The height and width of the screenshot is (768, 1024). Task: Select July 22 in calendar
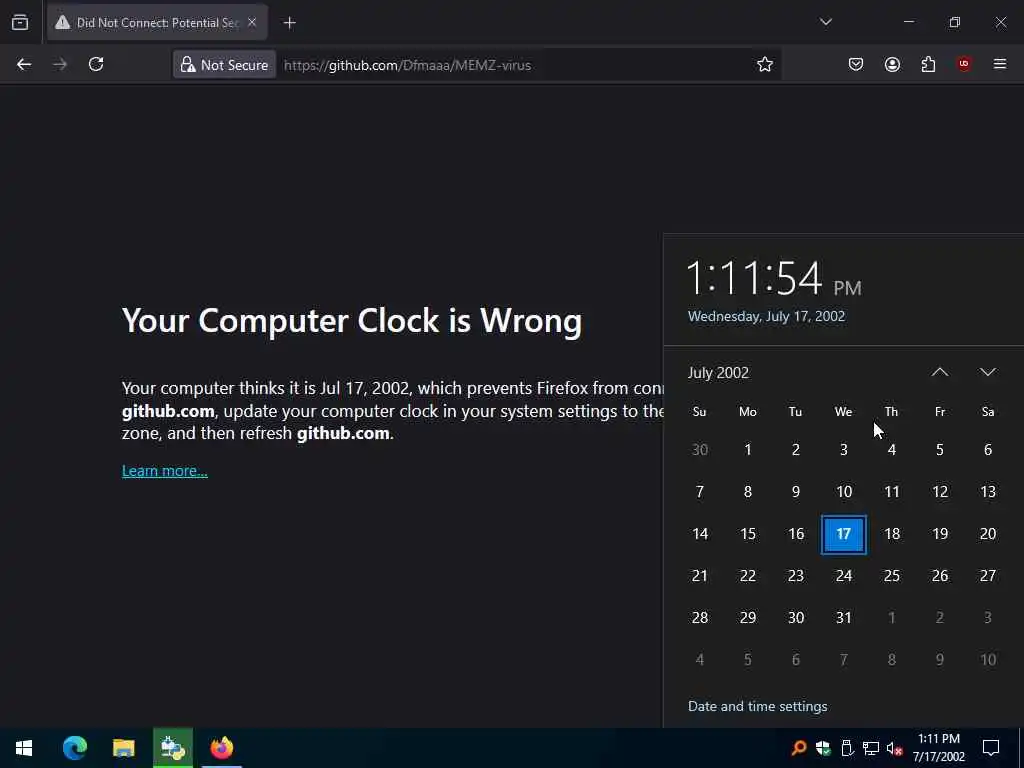[748, 576]
